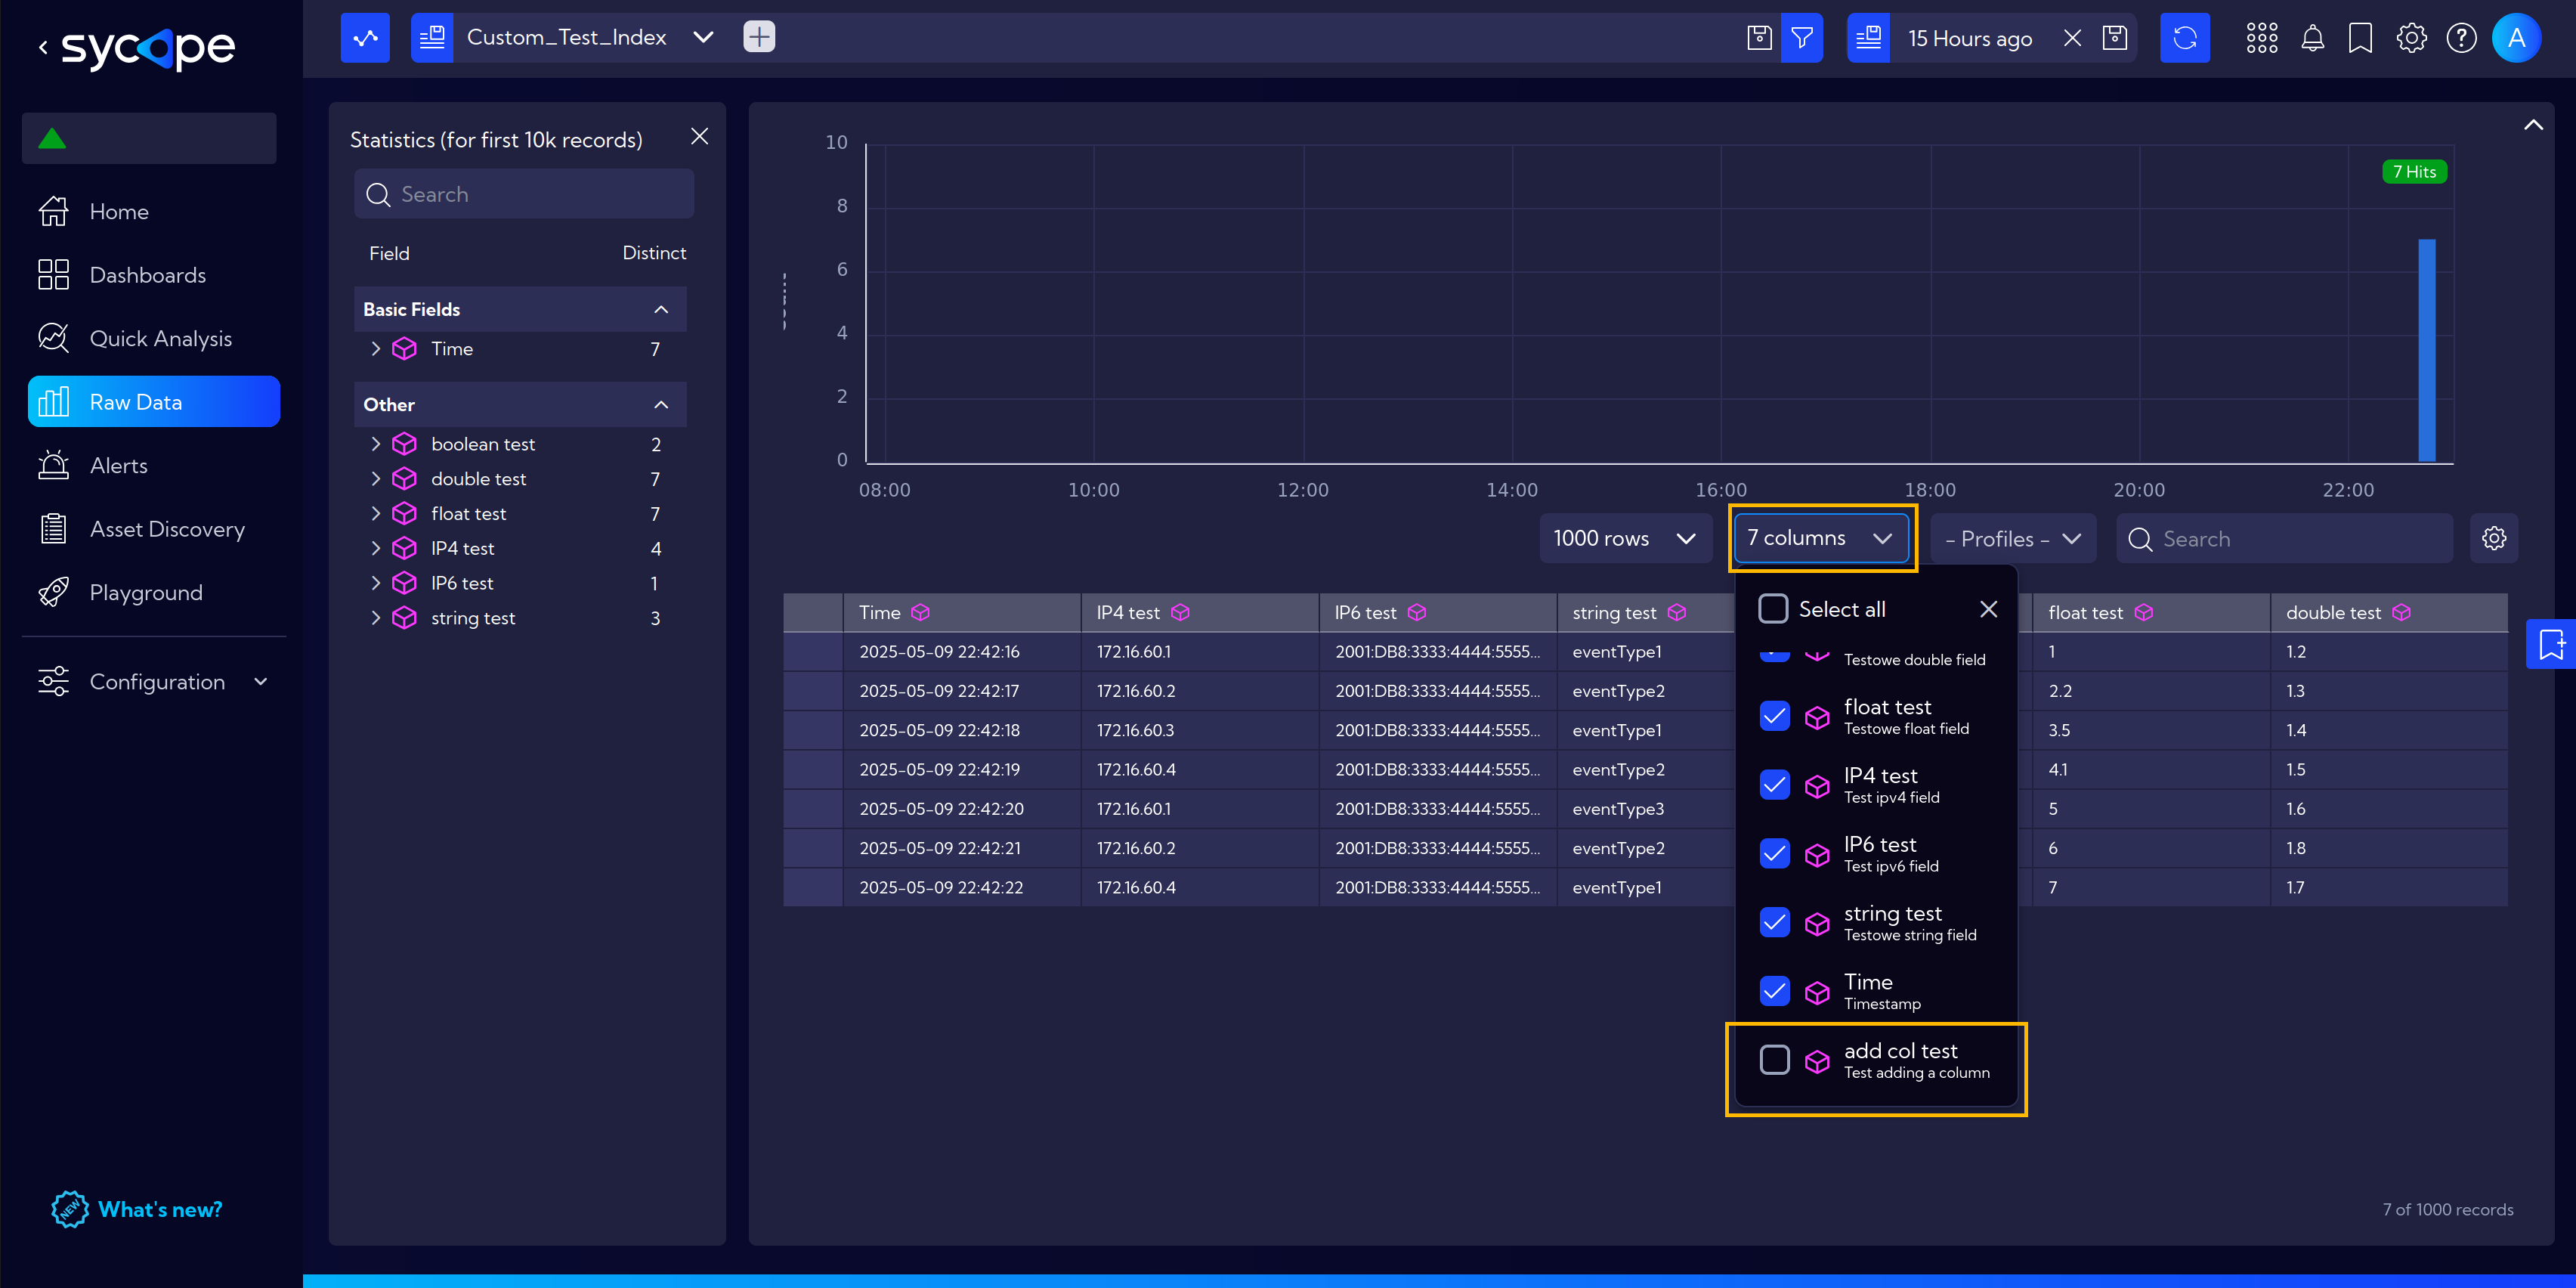Expand the Configuration menu
The height and width of the screenshot is (1288, 2576).
click(x=154, y=682)
